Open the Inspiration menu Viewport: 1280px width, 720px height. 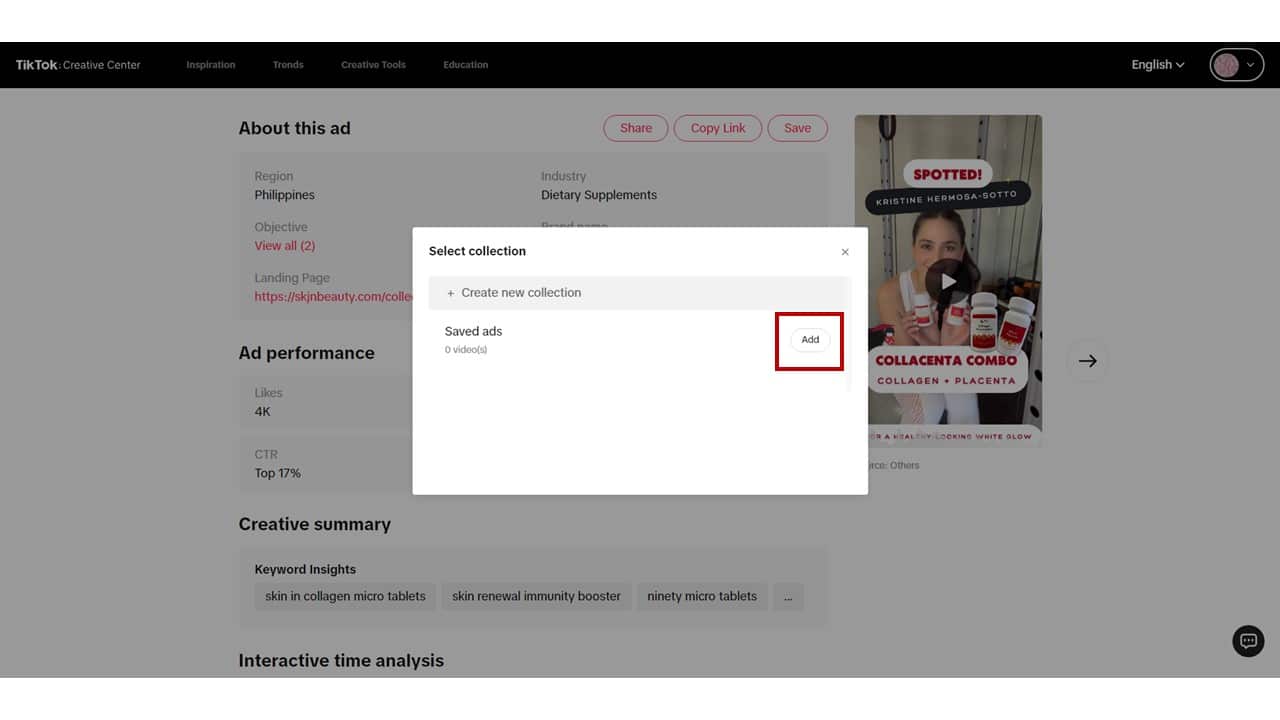coord(211,65)
